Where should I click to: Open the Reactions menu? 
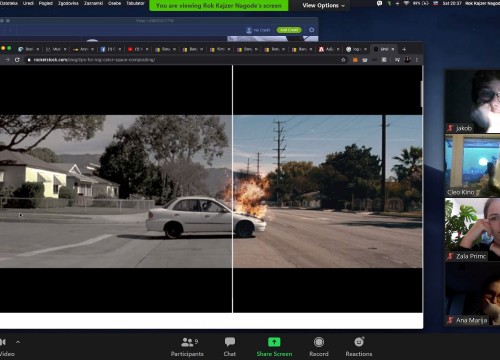click(x=359, y=347)
